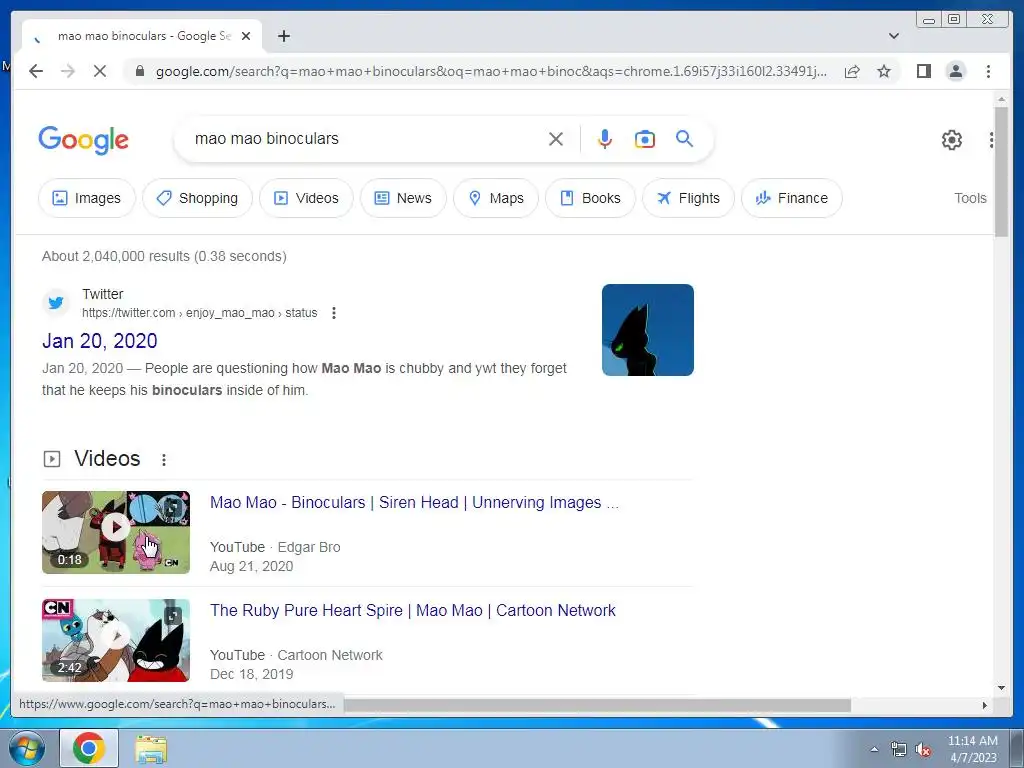Open Chrome side panel icon

[923, 71]
